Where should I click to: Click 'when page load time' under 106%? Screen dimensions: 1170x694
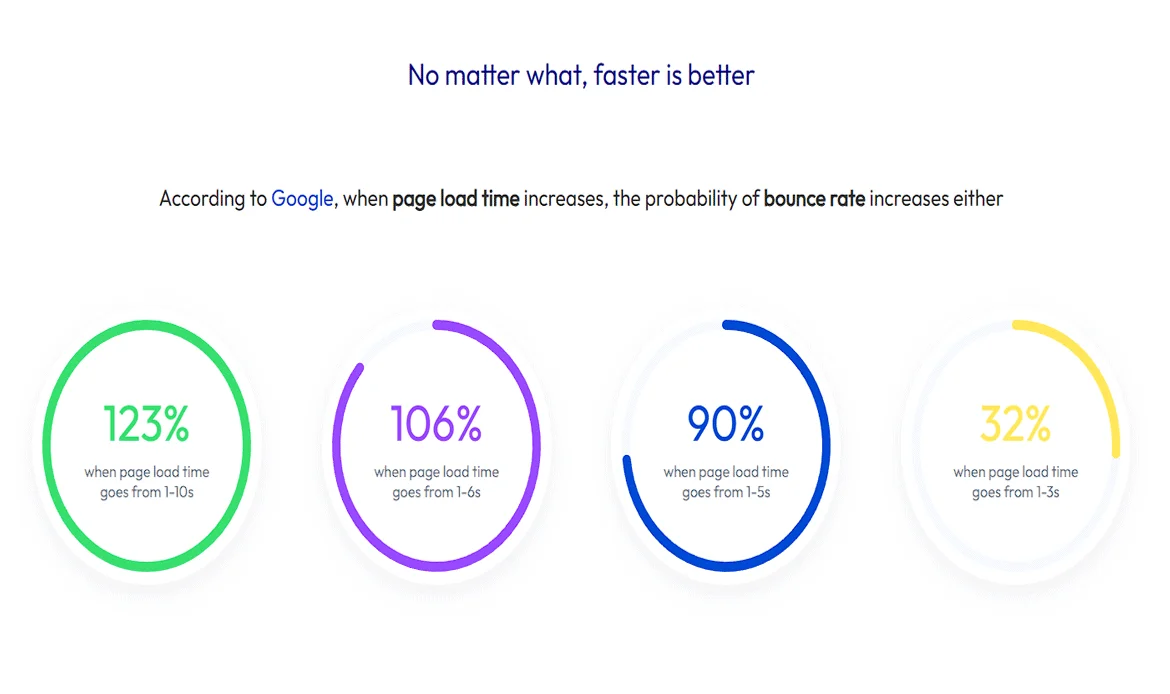click(437, 472)
